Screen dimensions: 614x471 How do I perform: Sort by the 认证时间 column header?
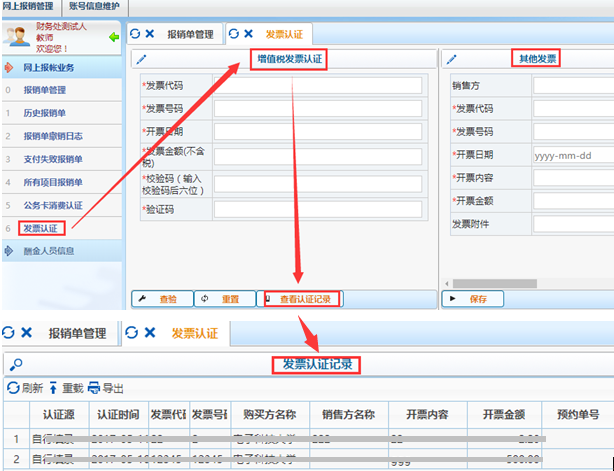point(119,414)
